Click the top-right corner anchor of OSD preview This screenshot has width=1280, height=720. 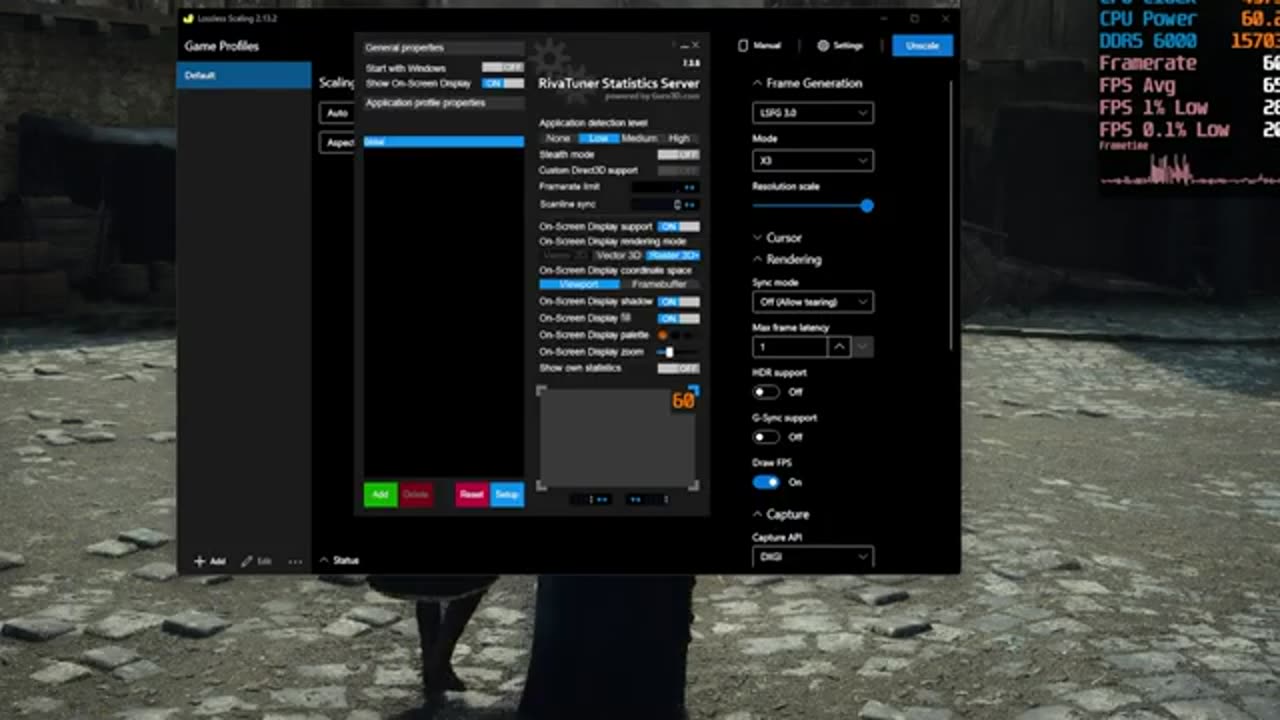[694, 391]
